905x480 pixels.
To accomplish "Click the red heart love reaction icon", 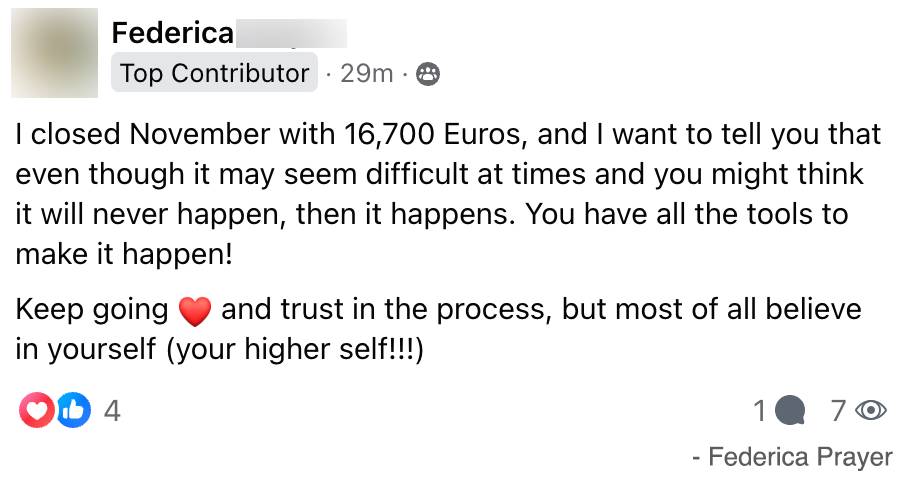I will 36,410.
